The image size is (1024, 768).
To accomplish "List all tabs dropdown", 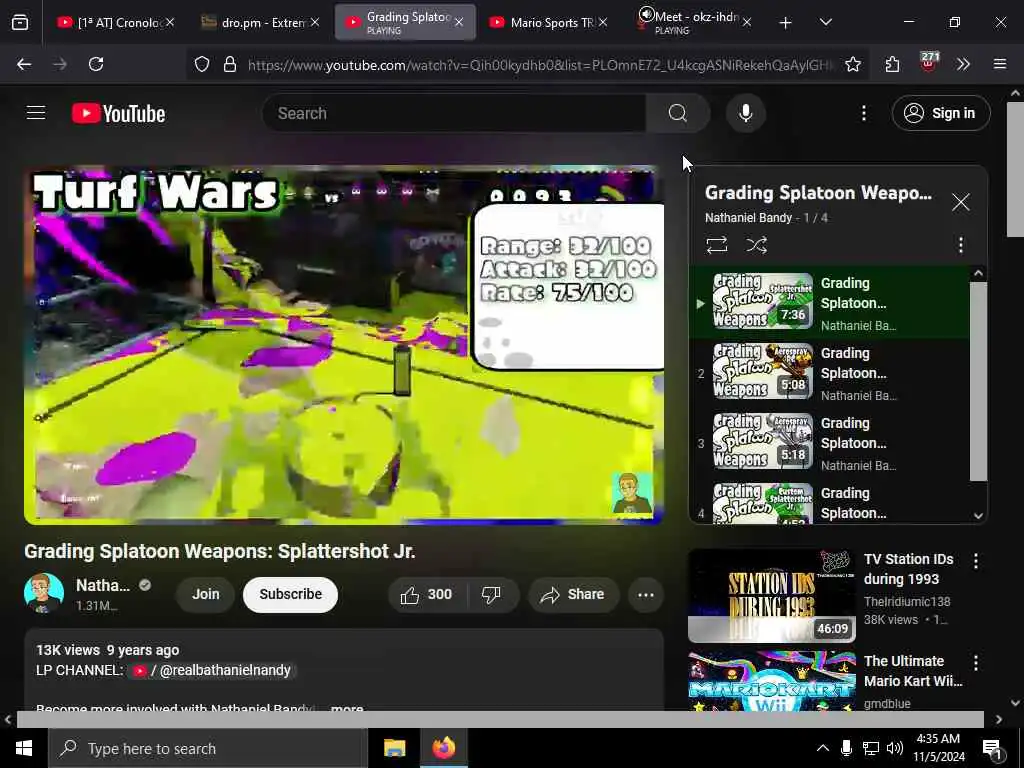I will (x=825, y=22).
